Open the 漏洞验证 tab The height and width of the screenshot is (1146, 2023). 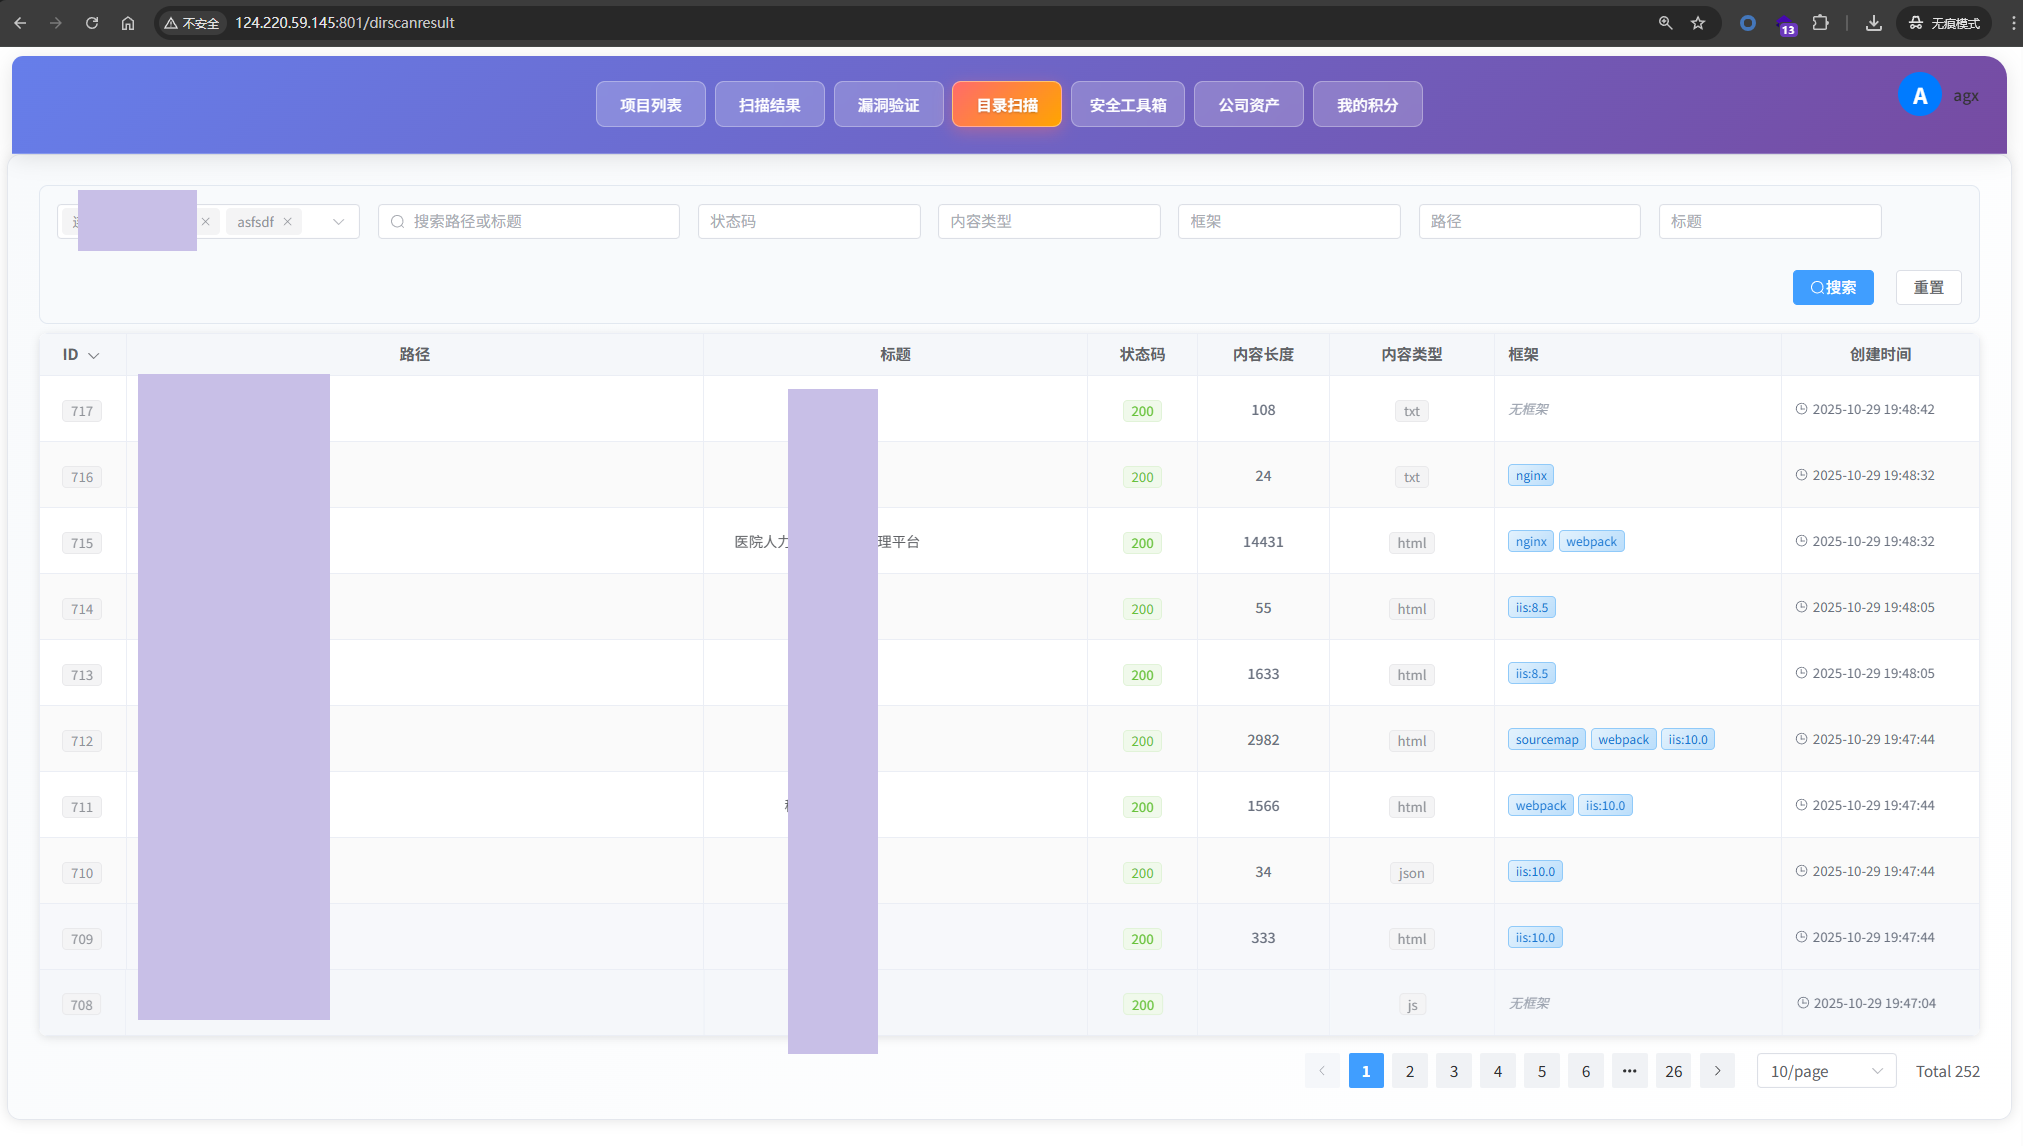pos(889,105)
